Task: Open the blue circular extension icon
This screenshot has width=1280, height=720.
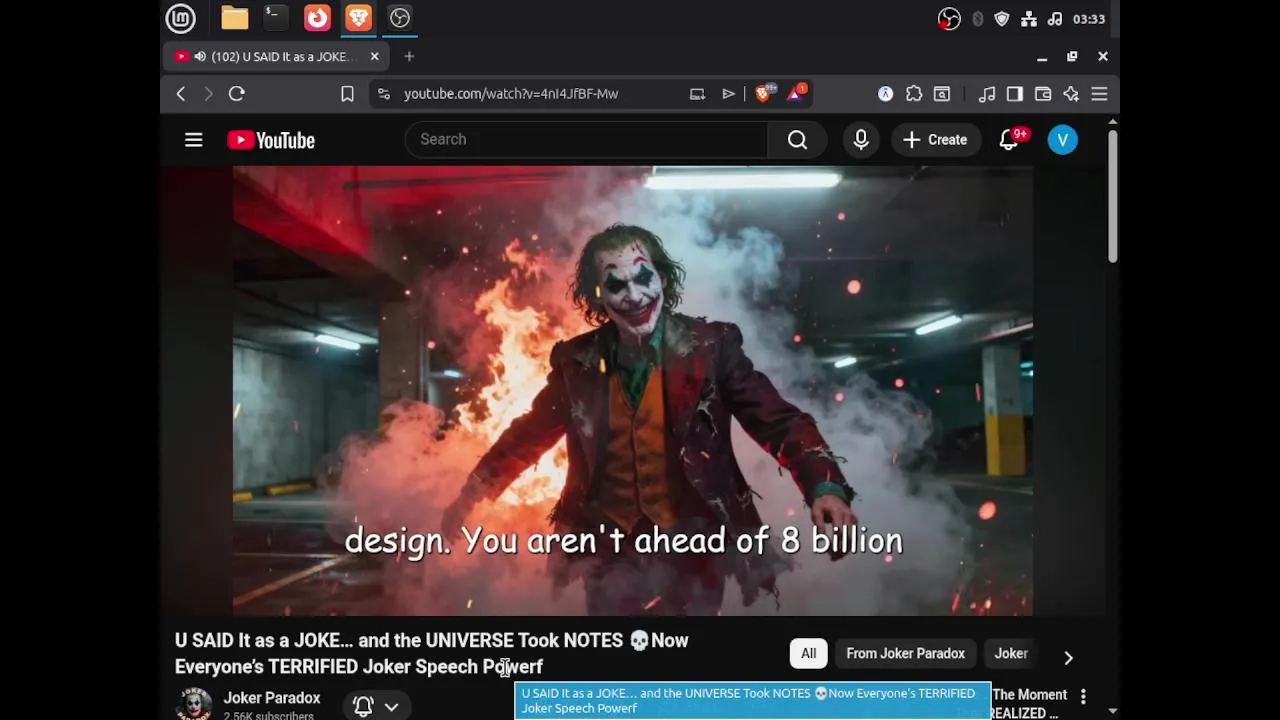Action: [x=885, y=94]
